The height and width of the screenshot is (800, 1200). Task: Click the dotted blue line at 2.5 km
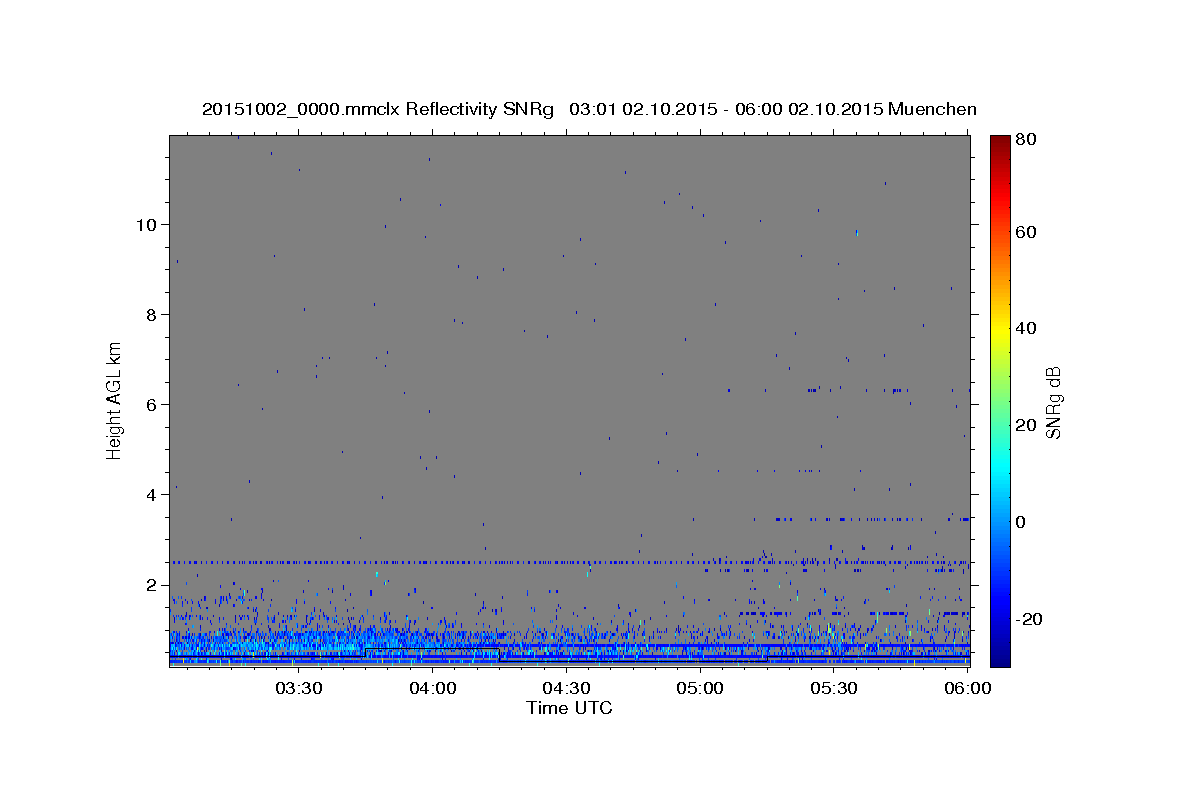[569, 562]
